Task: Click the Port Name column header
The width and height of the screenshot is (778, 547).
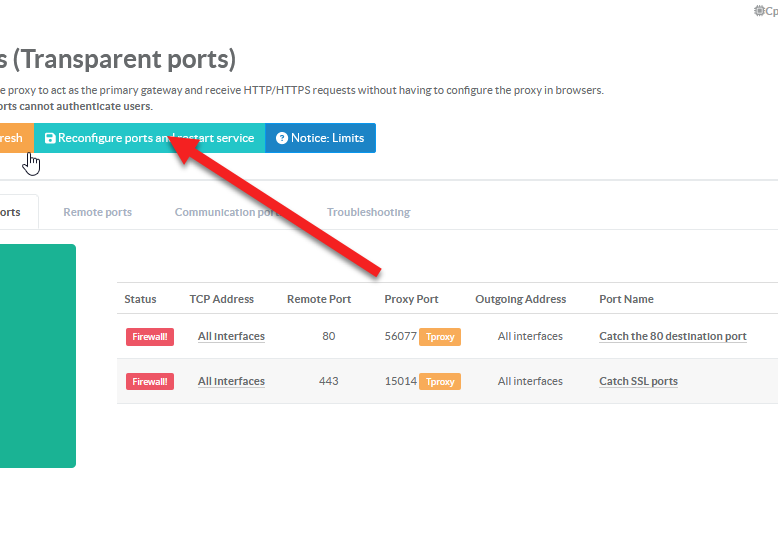Action: pos(626,299)
